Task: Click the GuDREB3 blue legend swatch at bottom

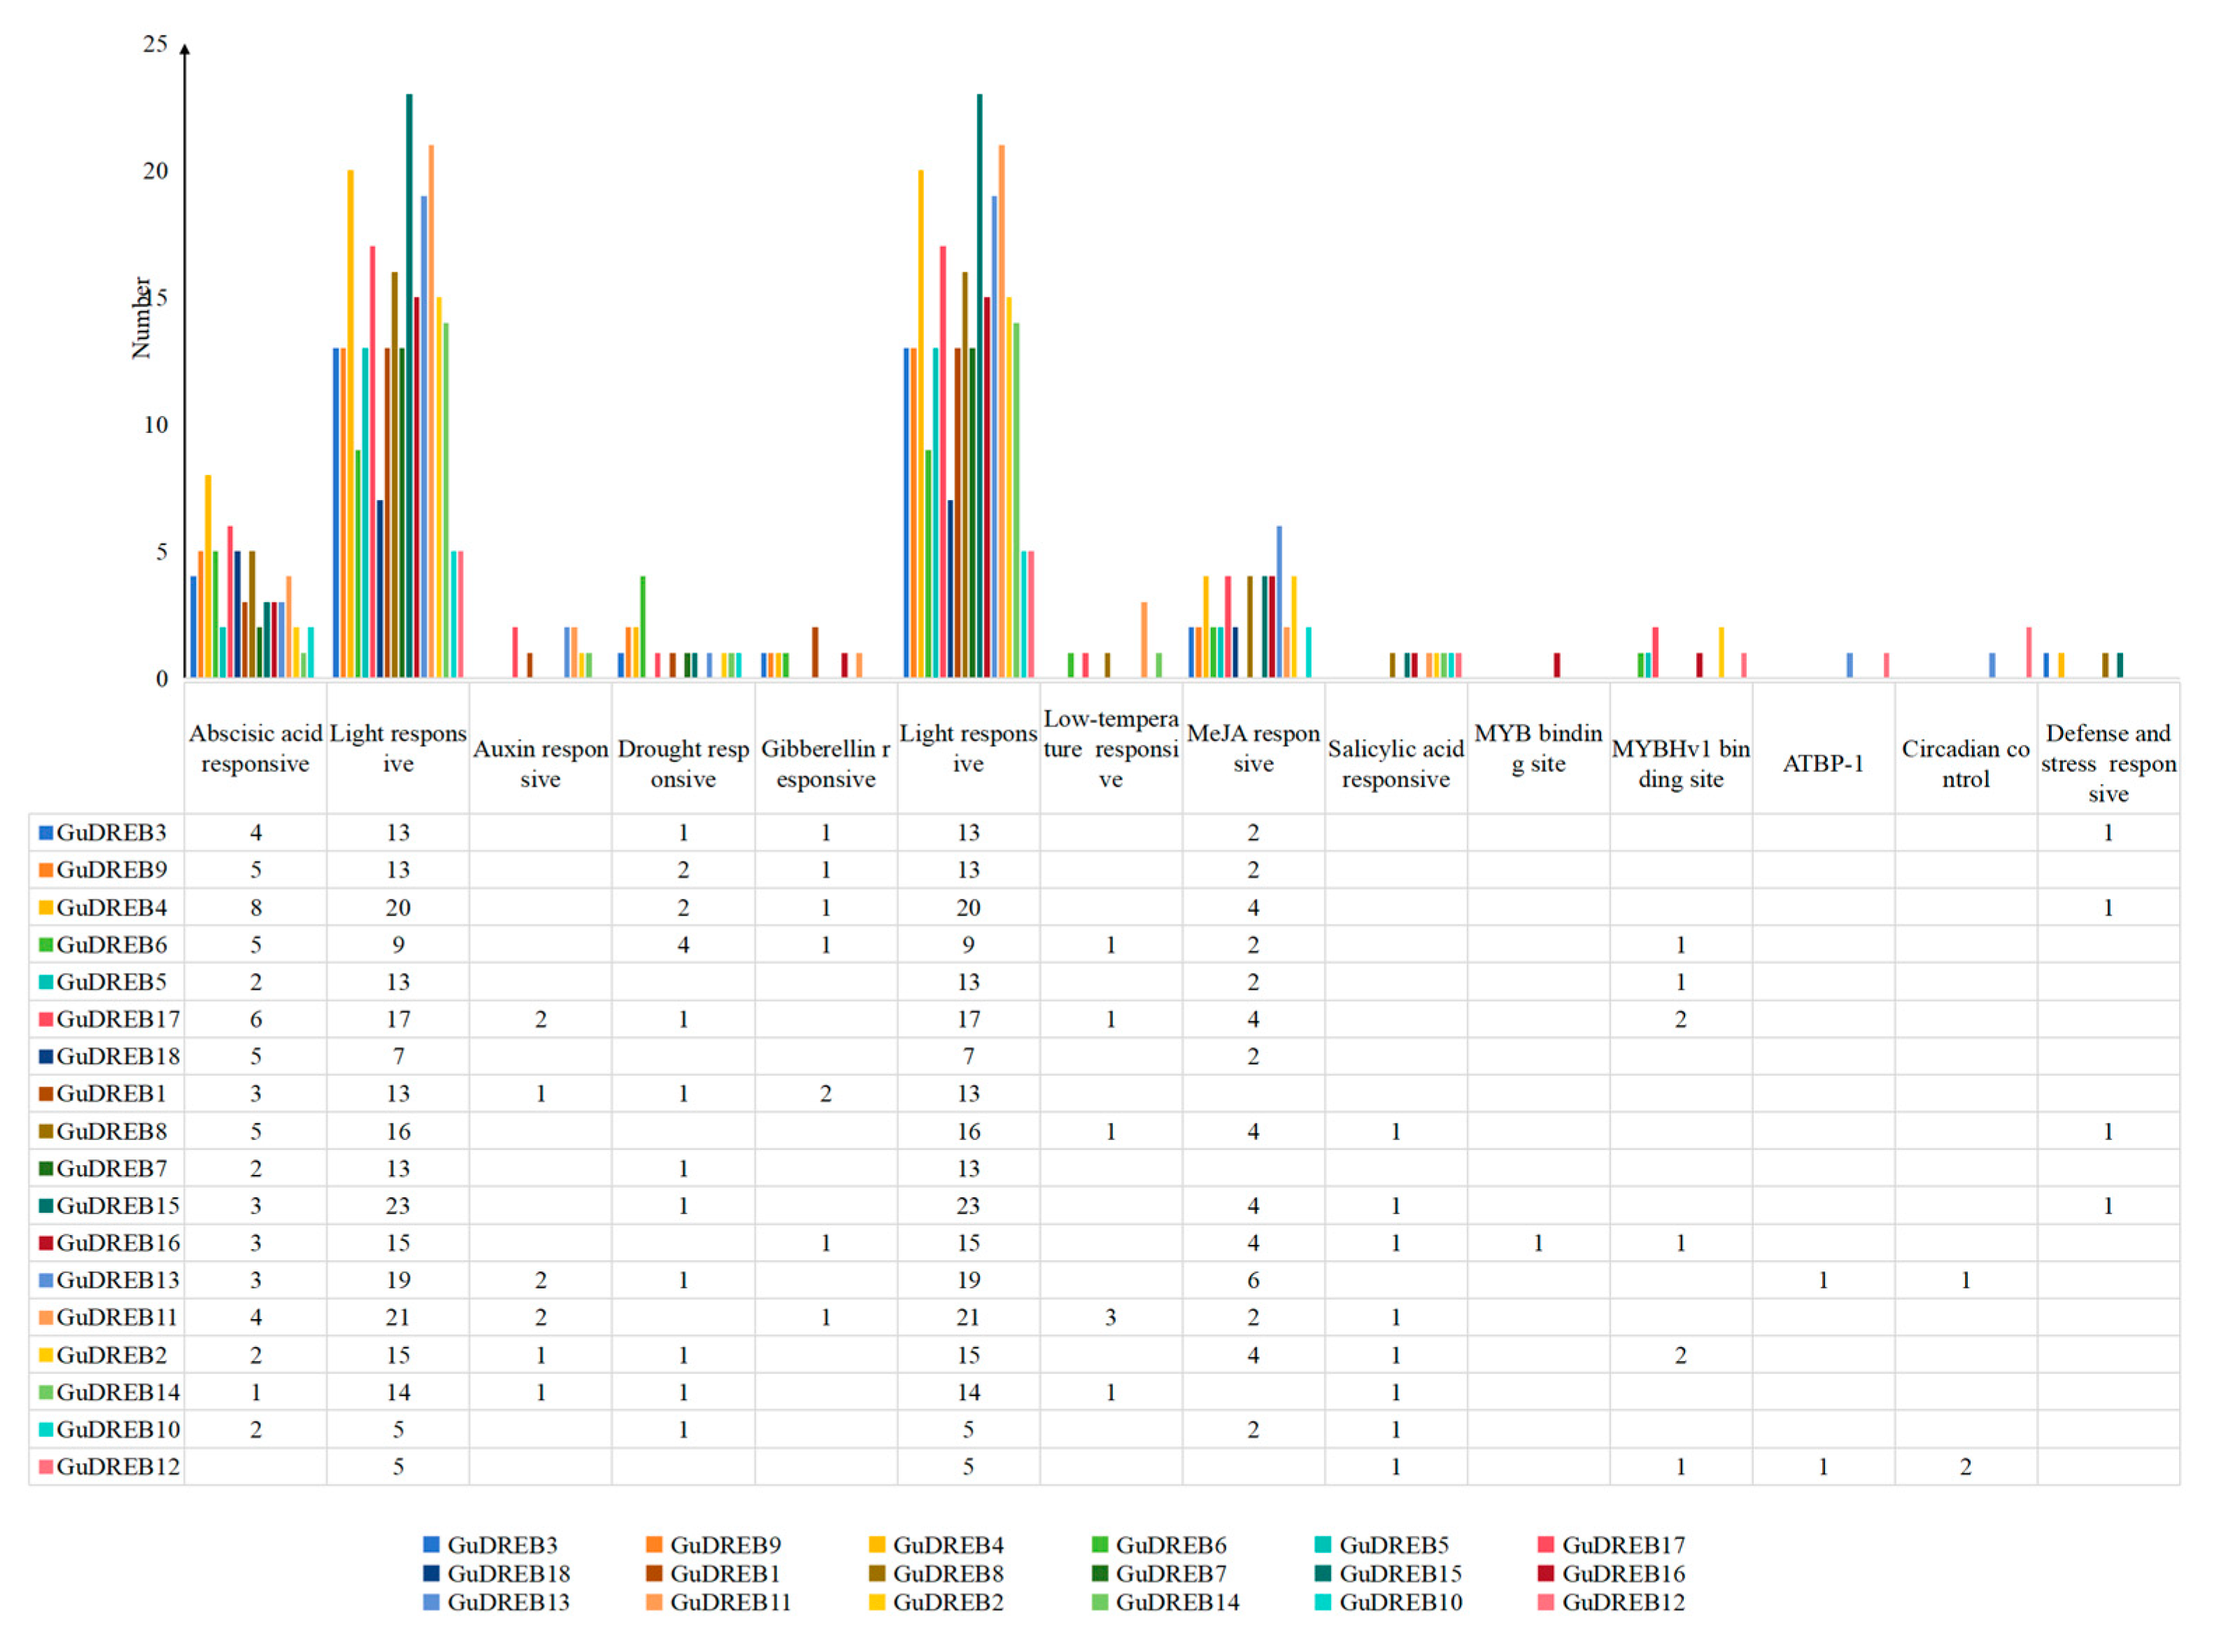Action: pos(431,1544)
